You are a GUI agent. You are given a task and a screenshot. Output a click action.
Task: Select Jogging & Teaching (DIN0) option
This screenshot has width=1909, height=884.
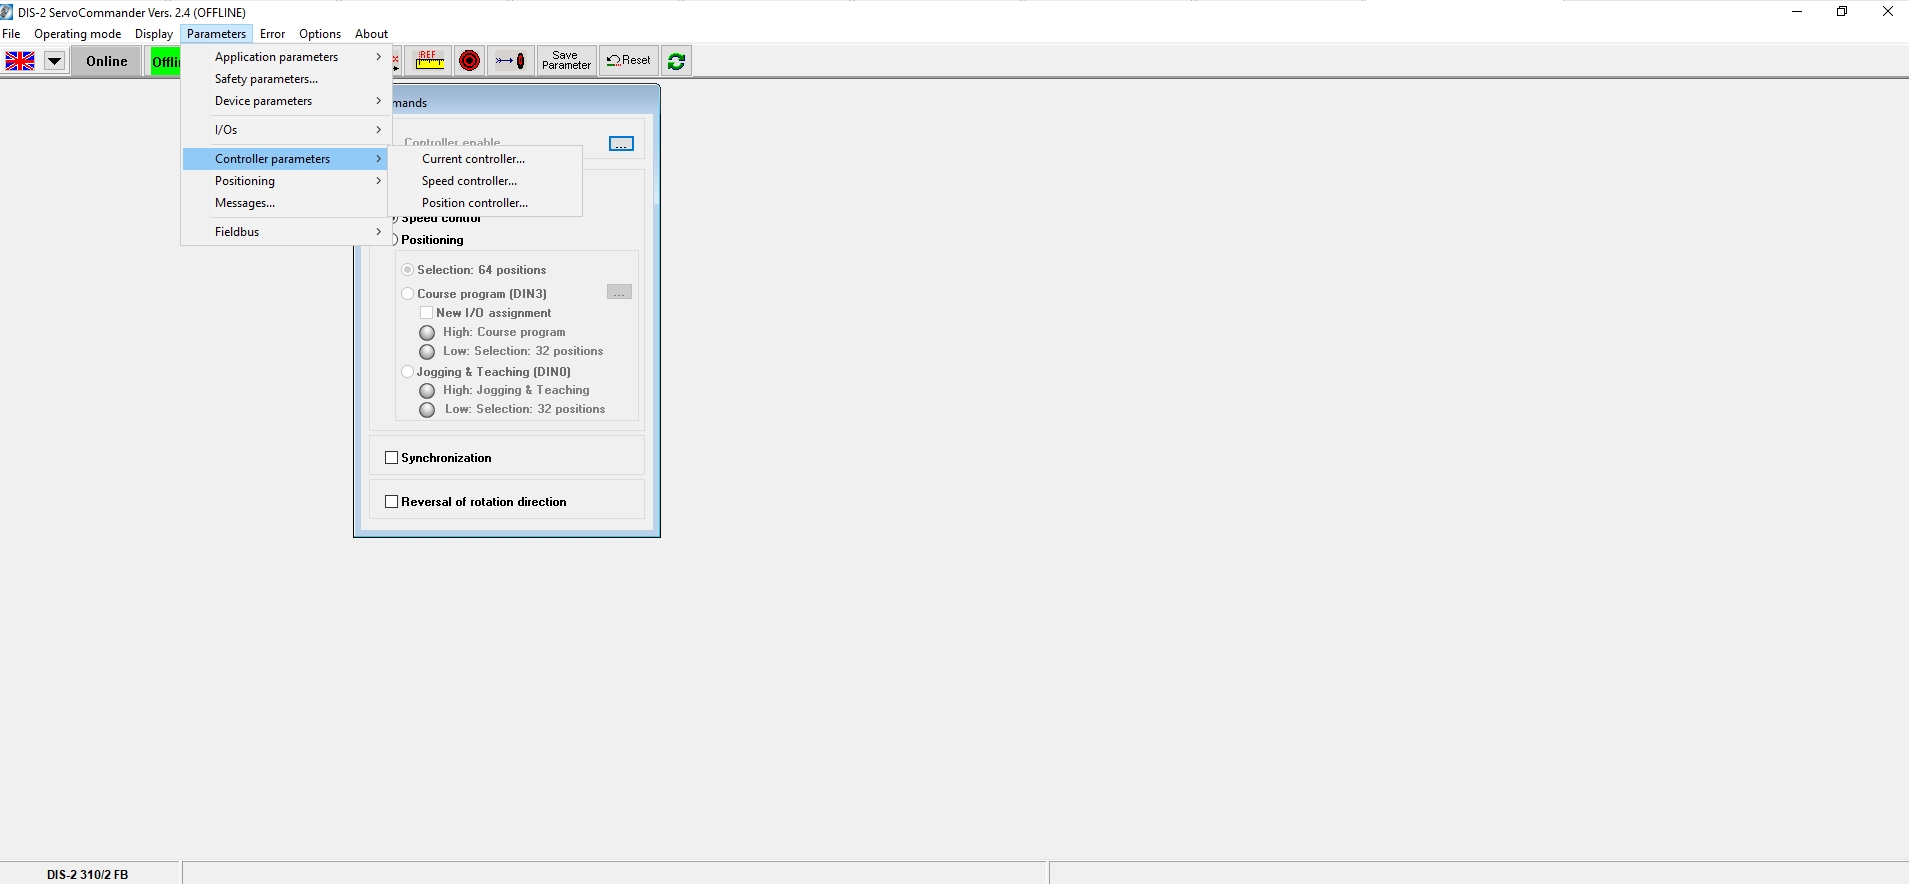tap(408, 372)
